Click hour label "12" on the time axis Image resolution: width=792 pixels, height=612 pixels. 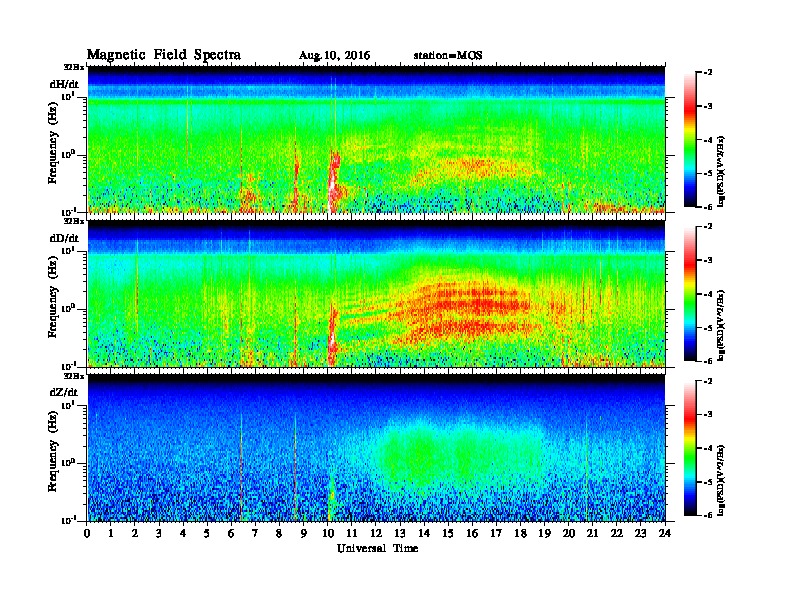coord(376,533)
